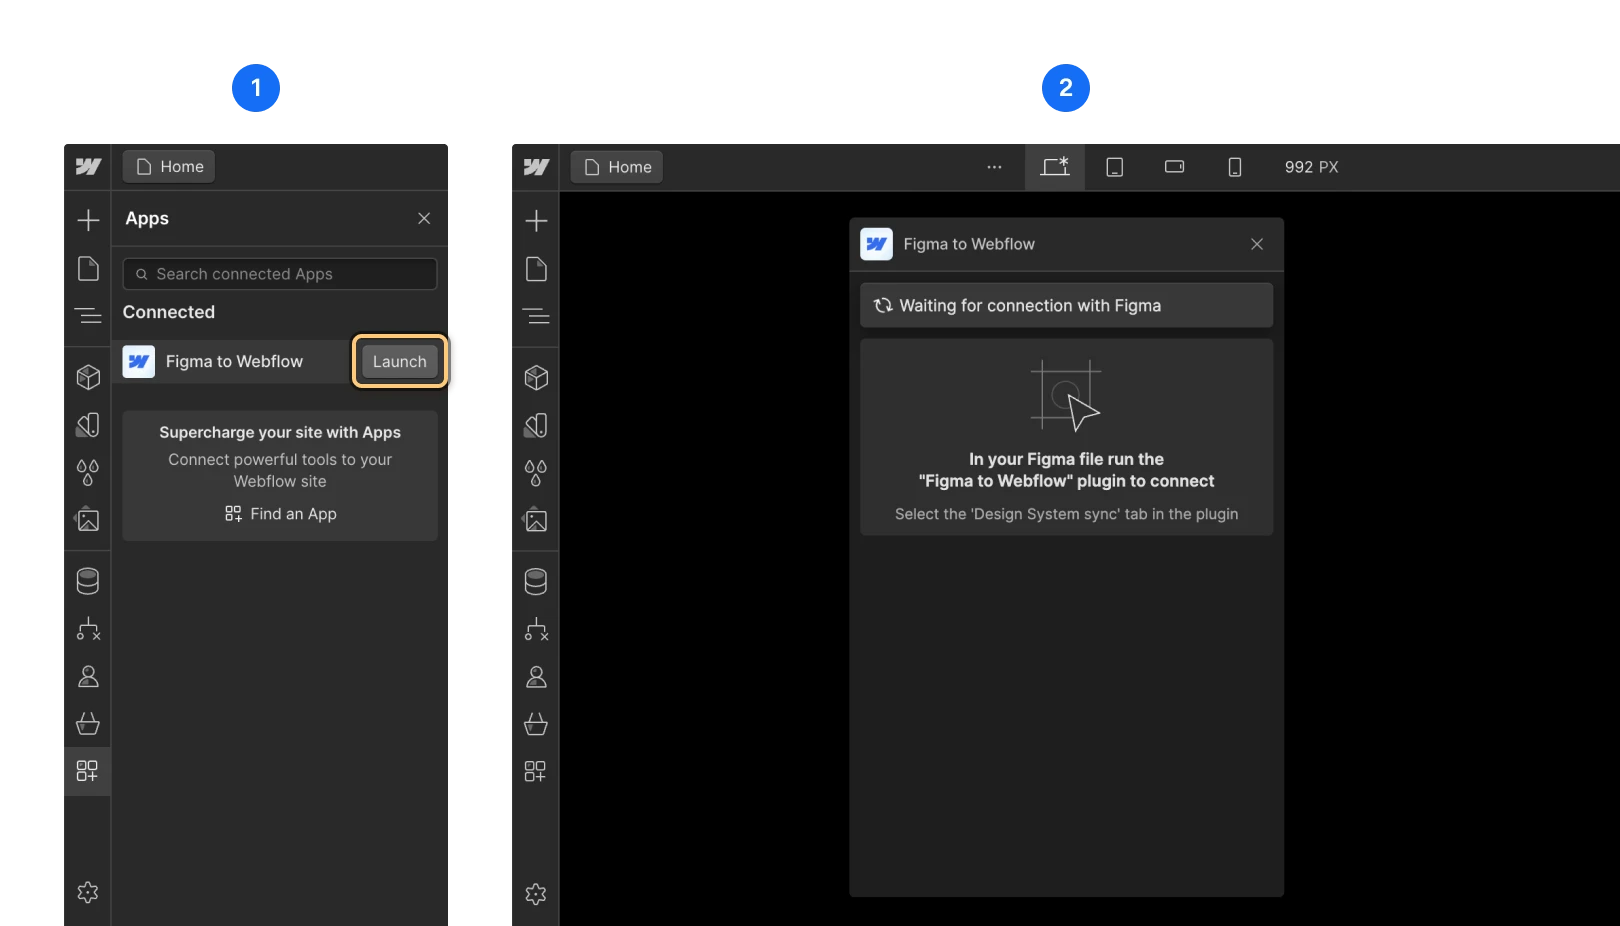Open Assets image icon in left panel sidebar
The height and width of the screenshot is (926, 1620).
pyautogui.click(x=88, y=520)
